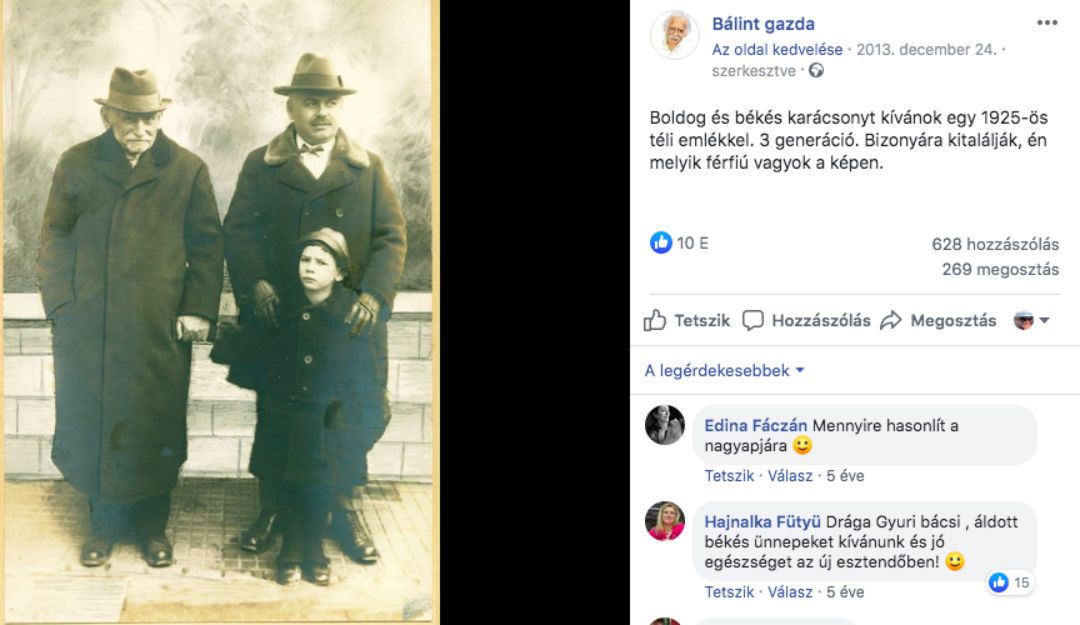Click Válasz under Hajnalka Fütyü's comment
The image size is (1080, 625).
(790, 592)
